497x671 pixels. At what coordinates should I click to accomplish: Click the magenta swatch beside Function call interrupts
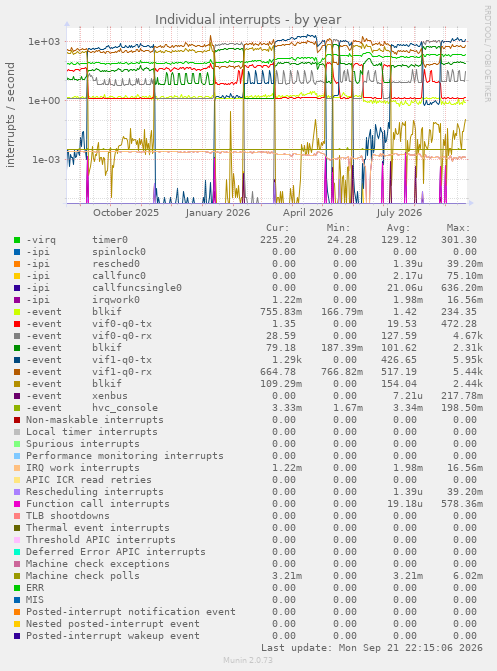point(17,504)
